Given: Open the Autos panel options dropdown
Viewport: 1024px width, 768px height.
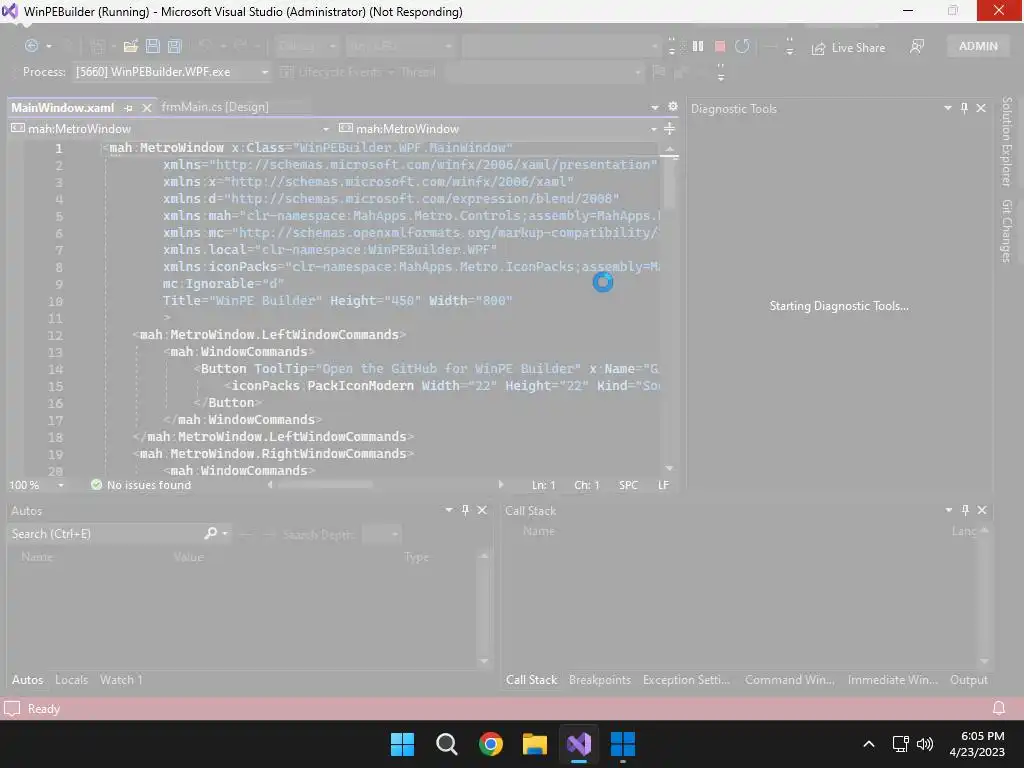Looking at the screenshot, I should click(449, 510).
